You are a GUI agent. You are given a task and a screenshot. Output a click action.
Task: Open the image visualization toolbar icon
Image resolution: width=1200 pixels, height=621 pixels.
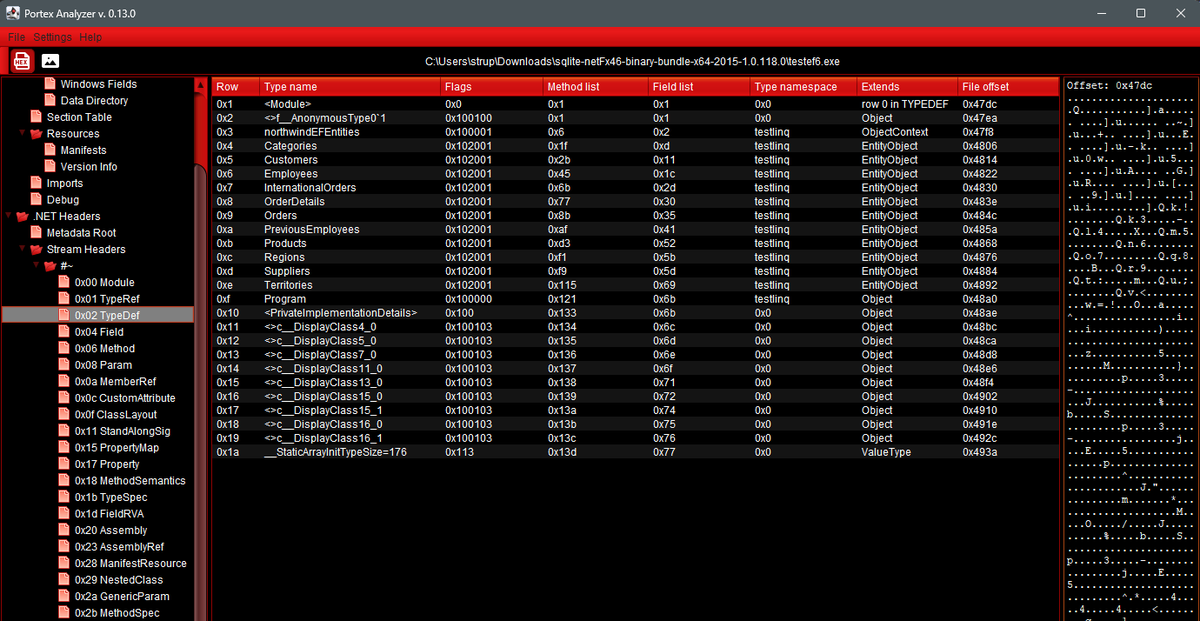[50, 61]
